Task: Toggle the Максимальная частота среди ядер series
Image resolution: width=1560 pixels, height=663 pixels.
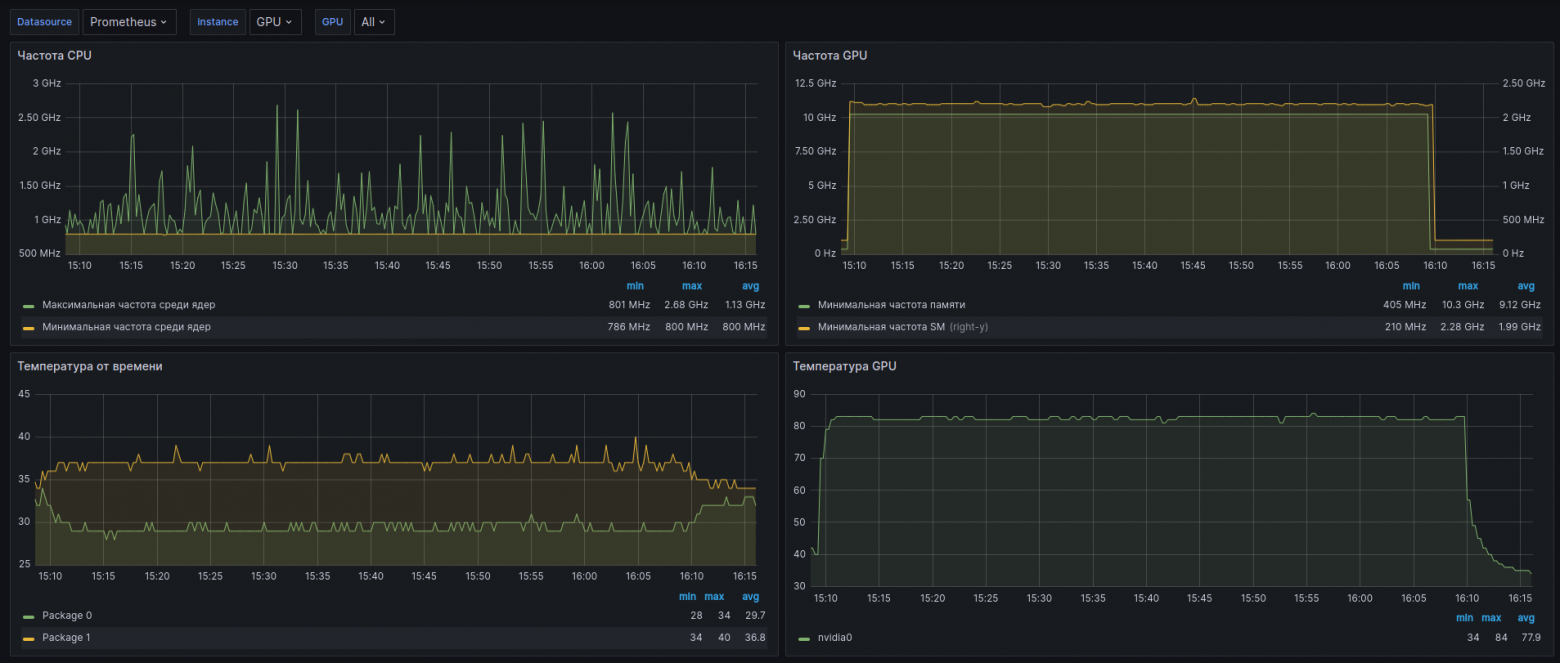Action: (x=128, y=305)
